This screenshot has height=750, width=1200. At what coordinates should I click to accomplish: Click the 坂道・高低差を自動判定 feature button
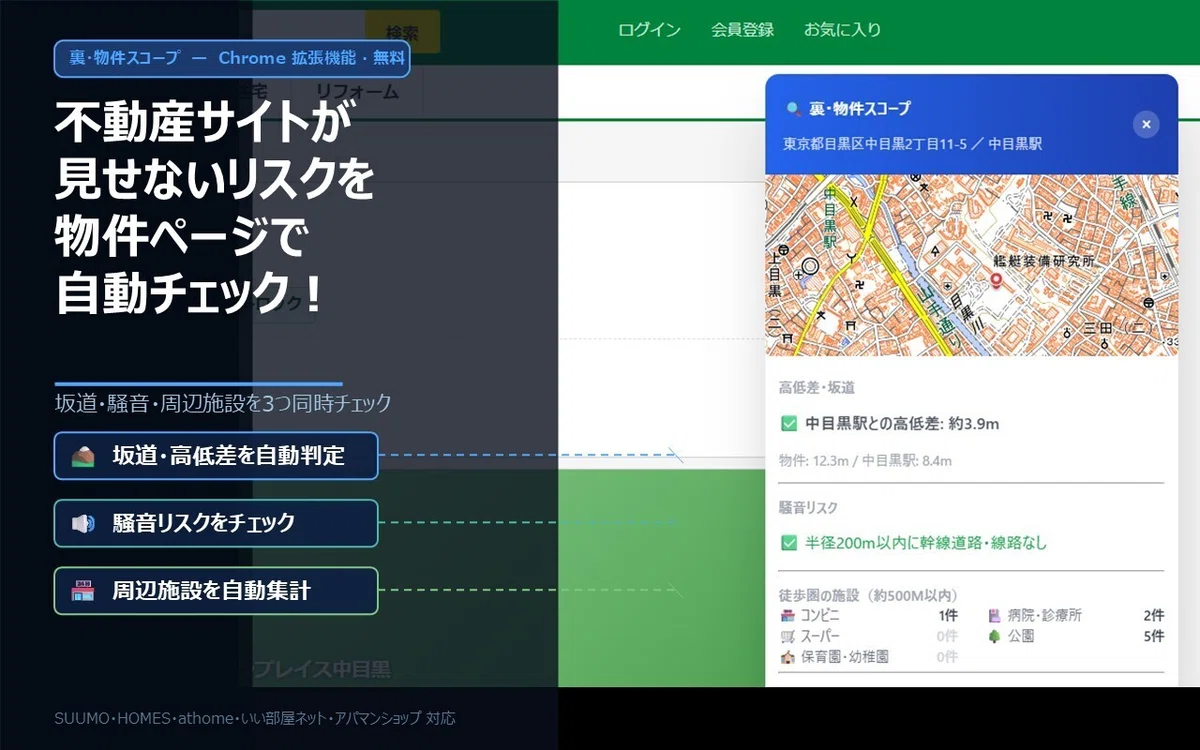coord(216,456)
